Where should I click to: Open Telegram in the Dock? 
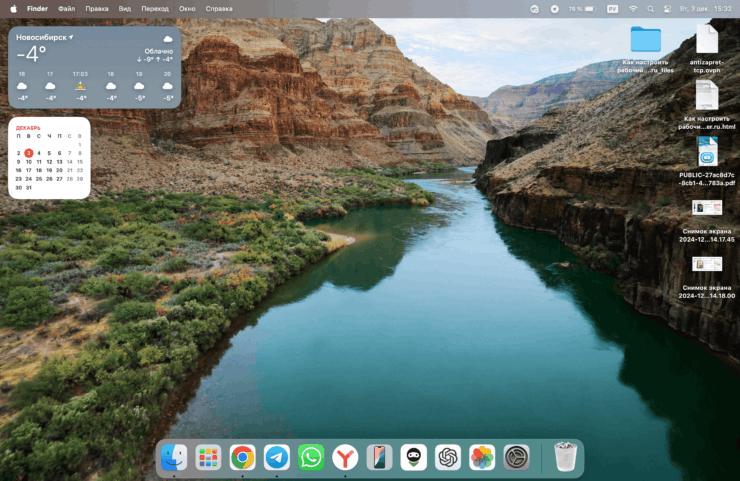point(277,457)
